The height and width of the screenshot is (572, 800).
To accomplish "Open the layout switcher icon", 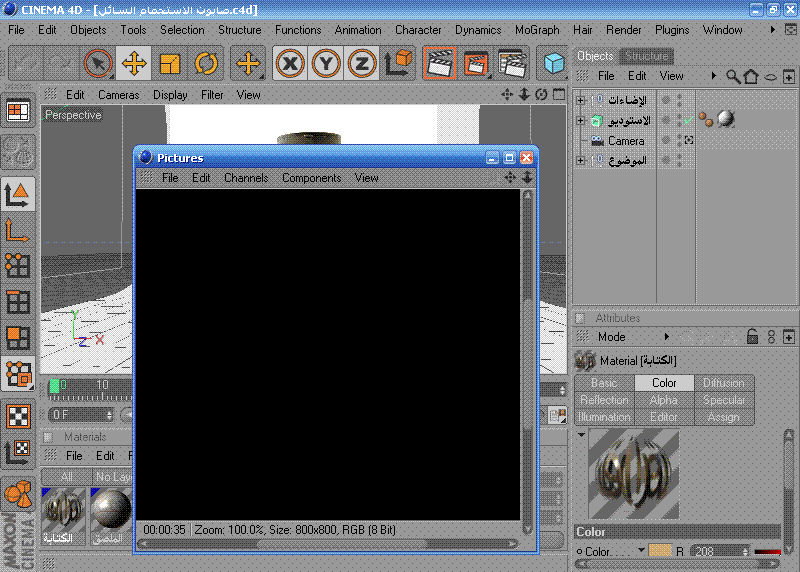I will point(18,111).
